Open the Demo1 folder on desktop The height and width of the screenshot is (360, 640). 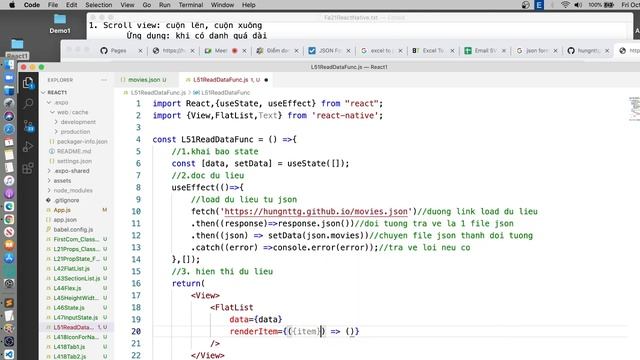point(60,24)
